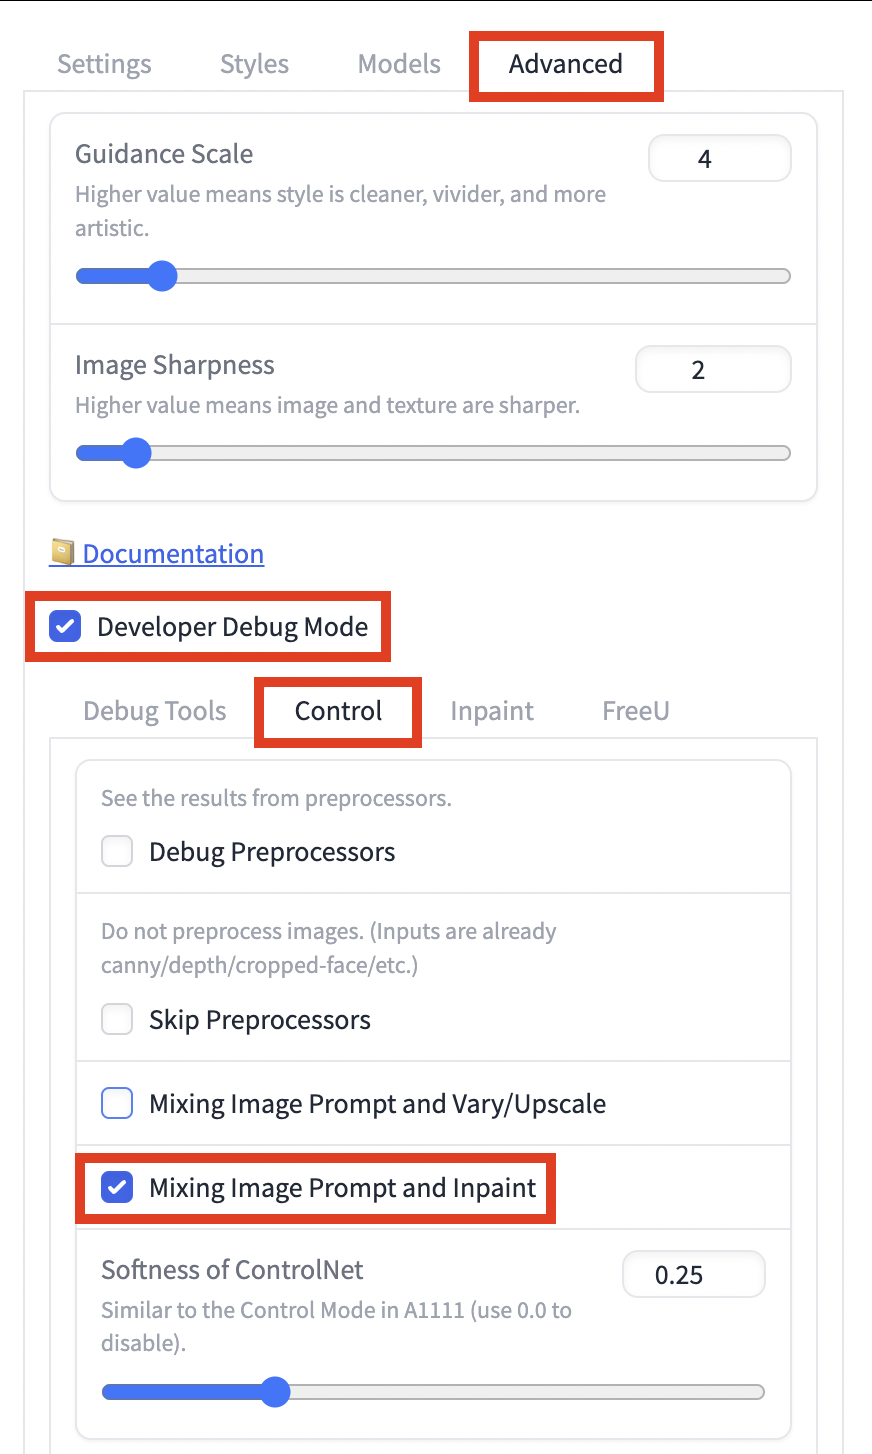
Task: Click the Softness of ControlNet slider handle
Action: click(x=275, y=1392)
